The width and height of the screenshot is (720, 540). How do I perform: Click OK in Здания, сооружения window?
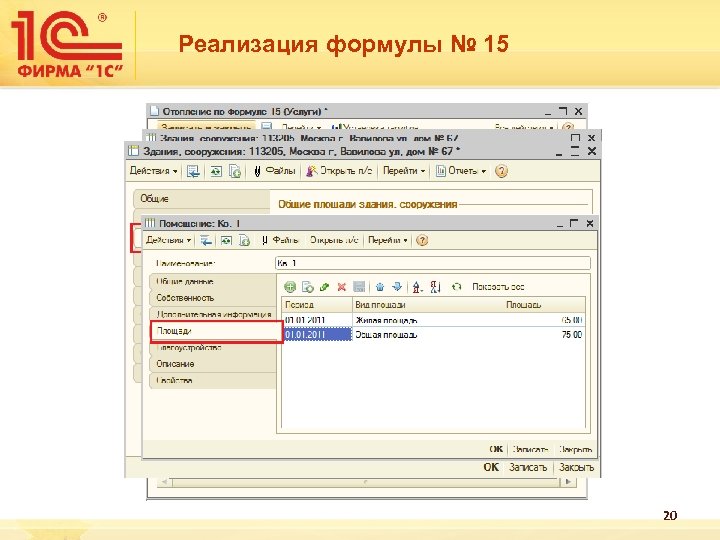pos(491,467)
